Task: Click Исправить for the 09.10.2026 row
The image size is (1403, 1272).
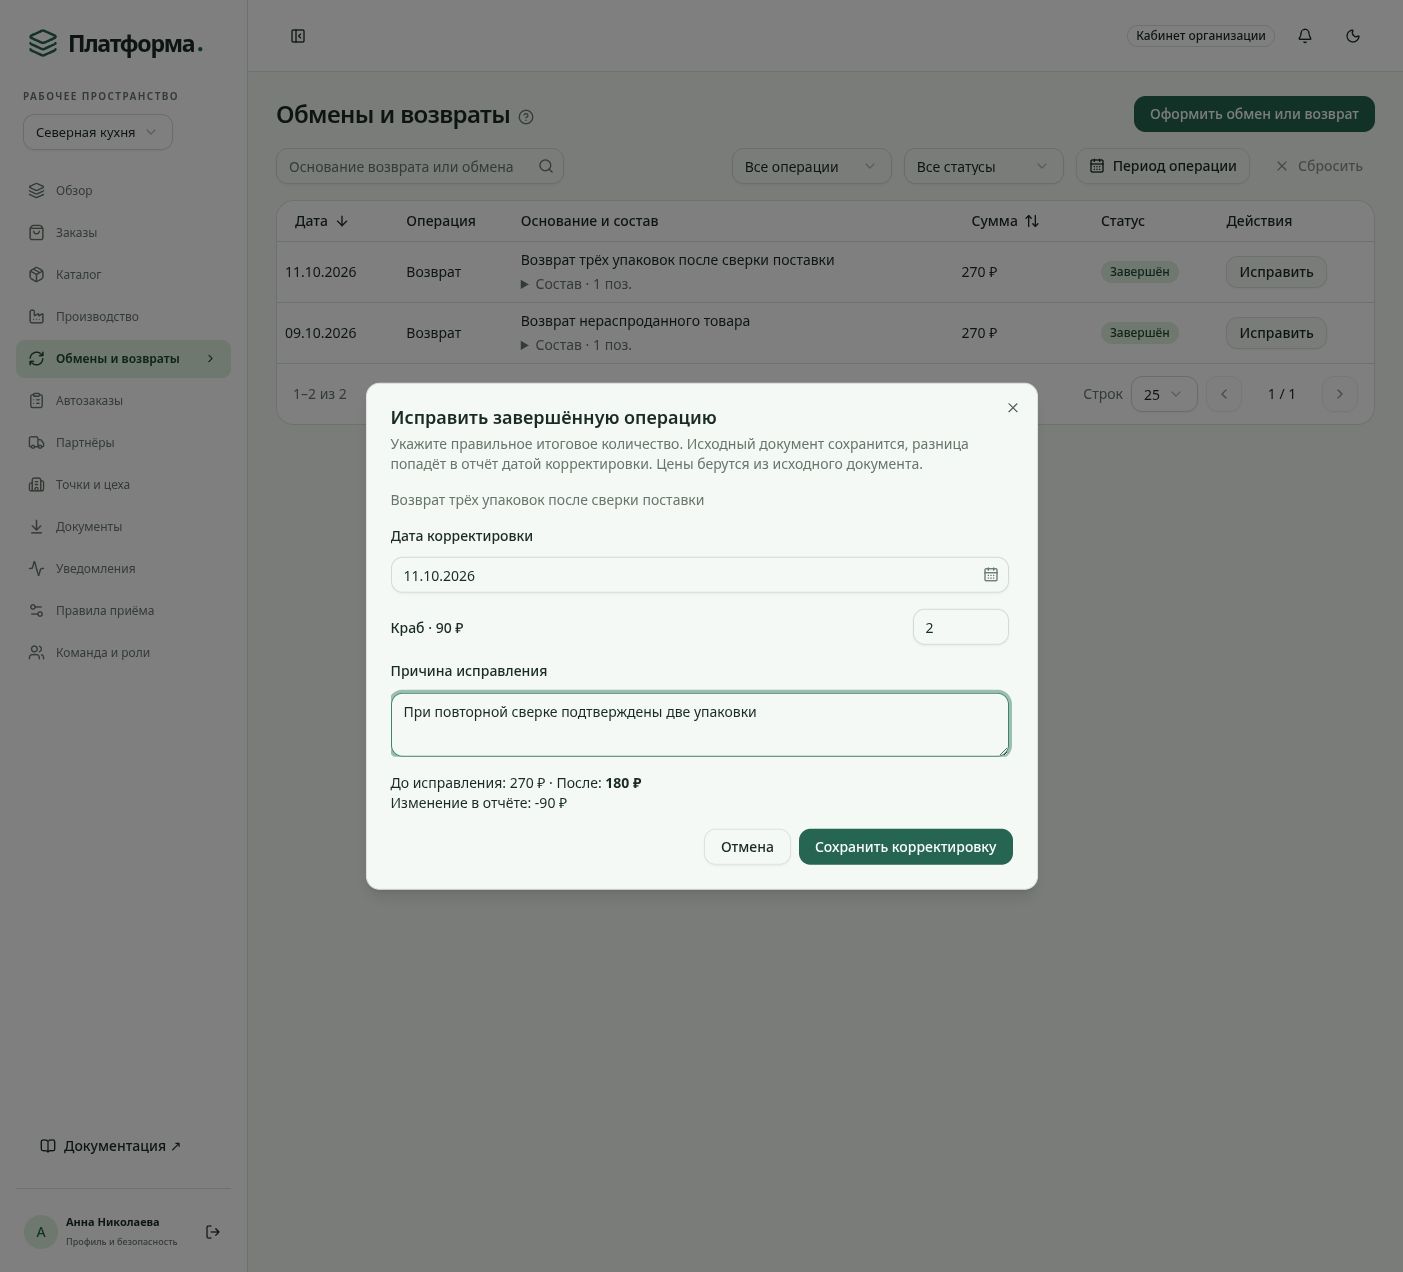Action: [1276, 333]
